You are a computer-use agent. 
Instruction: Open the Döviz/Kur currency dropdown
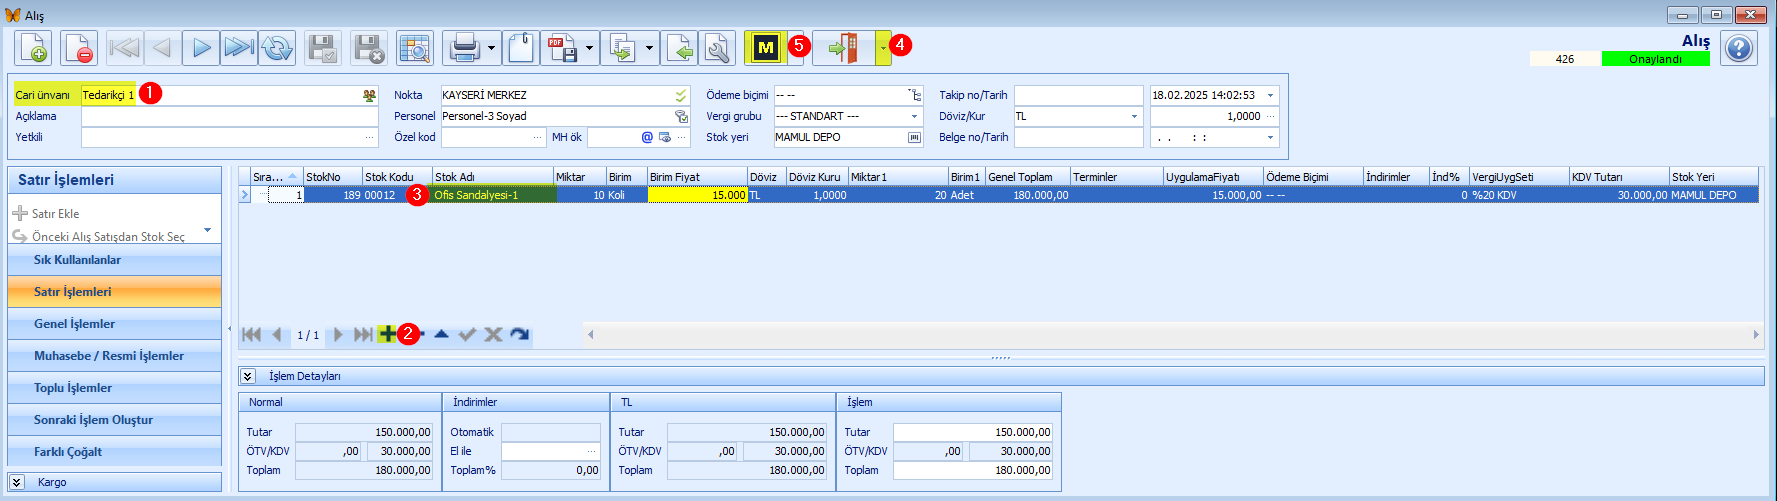click(1134, 116)
